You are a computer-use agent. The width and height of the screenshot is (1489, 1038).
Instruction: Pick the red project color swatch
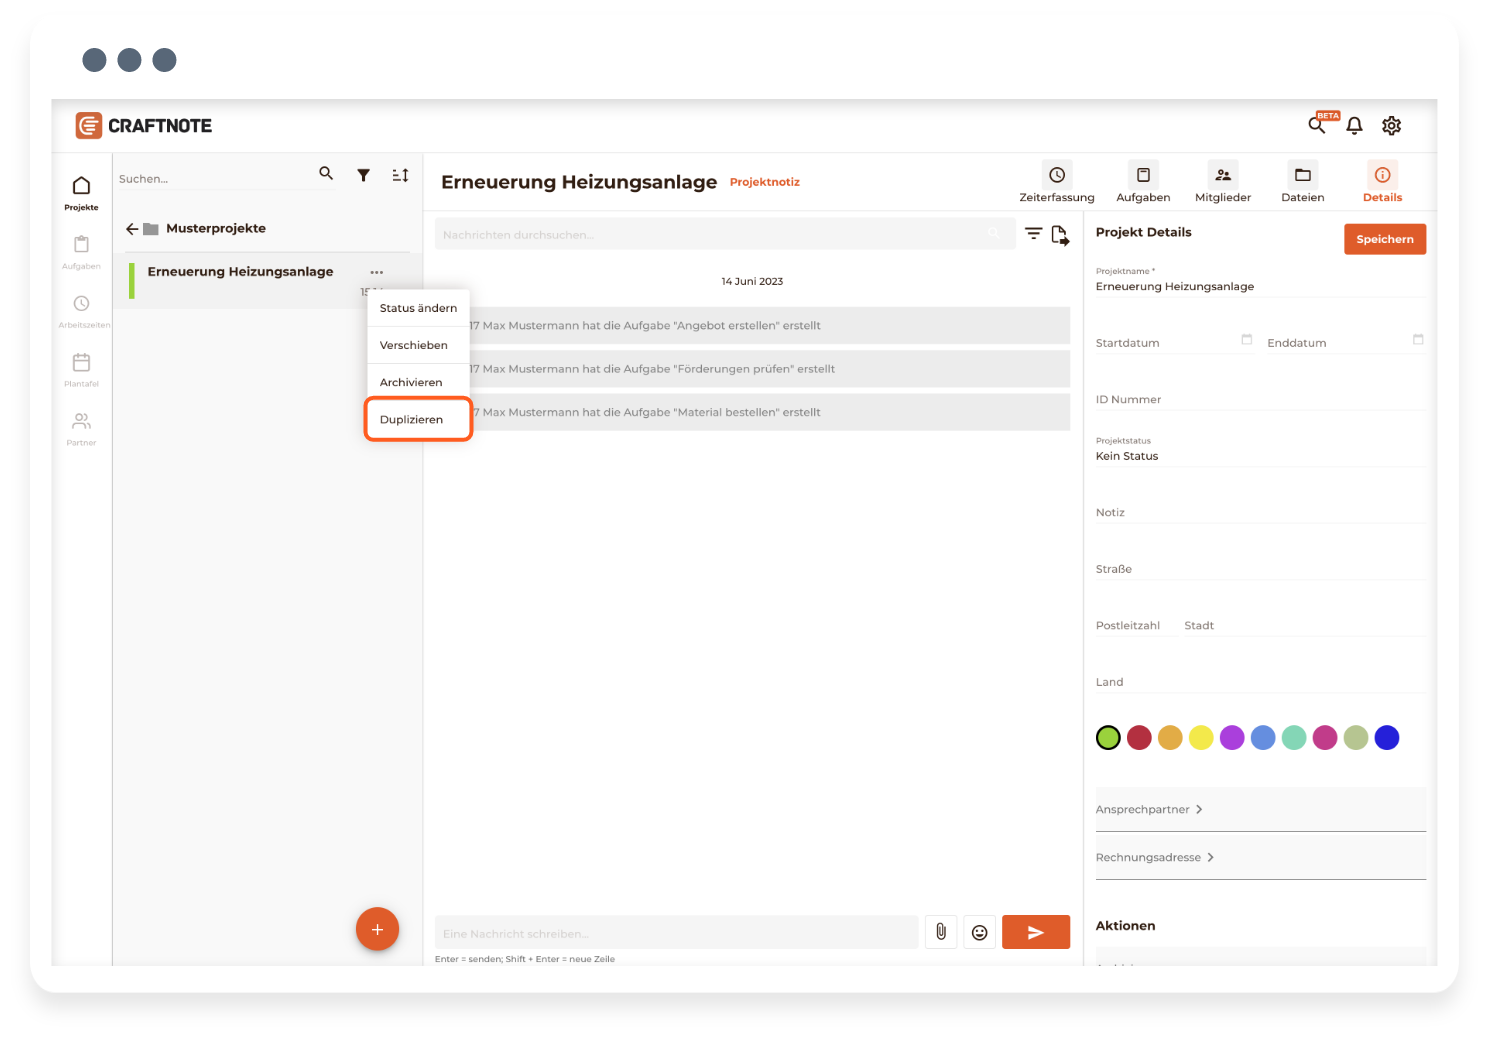(x=1139, y=738)
